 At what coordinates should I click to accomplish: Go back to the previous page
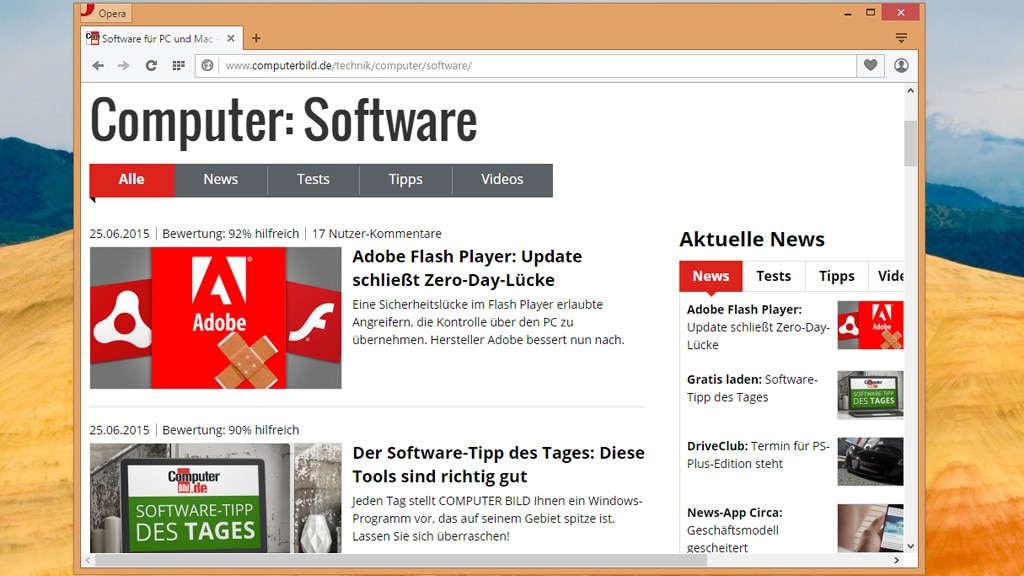(98, 65)
